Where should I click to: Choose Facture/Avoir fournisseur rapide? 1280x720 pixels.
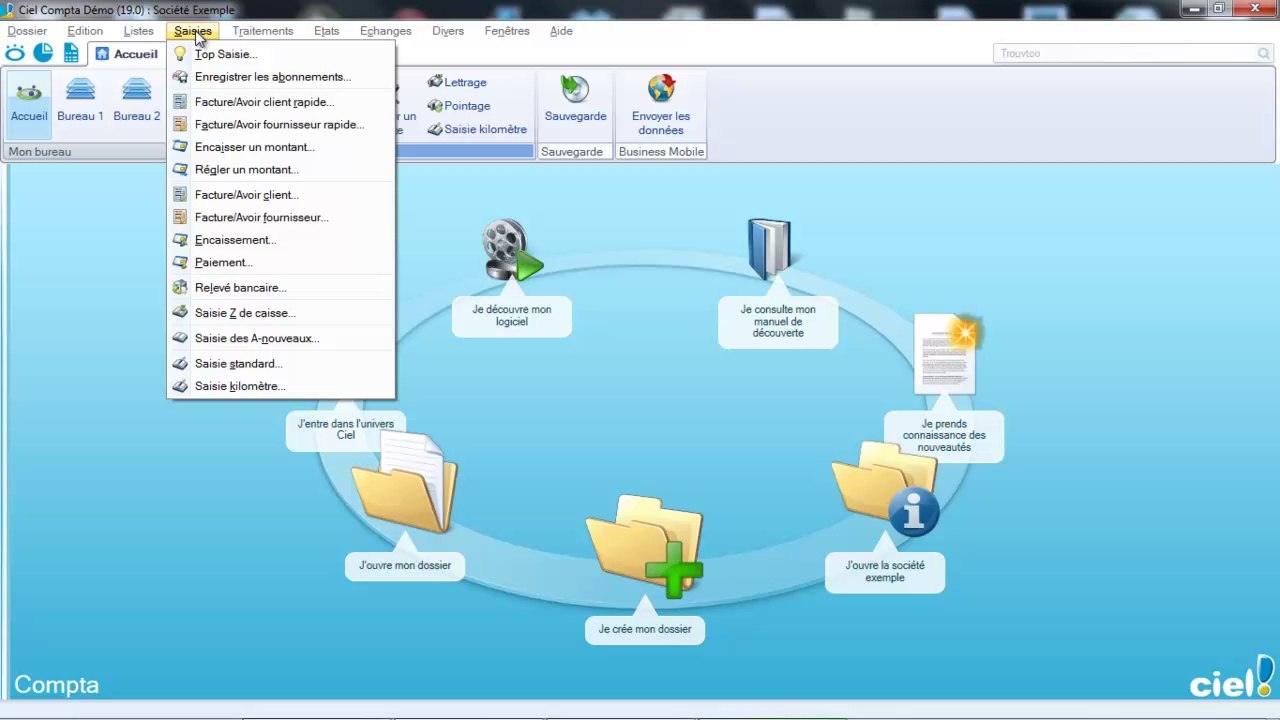click(x=281, y=125)
